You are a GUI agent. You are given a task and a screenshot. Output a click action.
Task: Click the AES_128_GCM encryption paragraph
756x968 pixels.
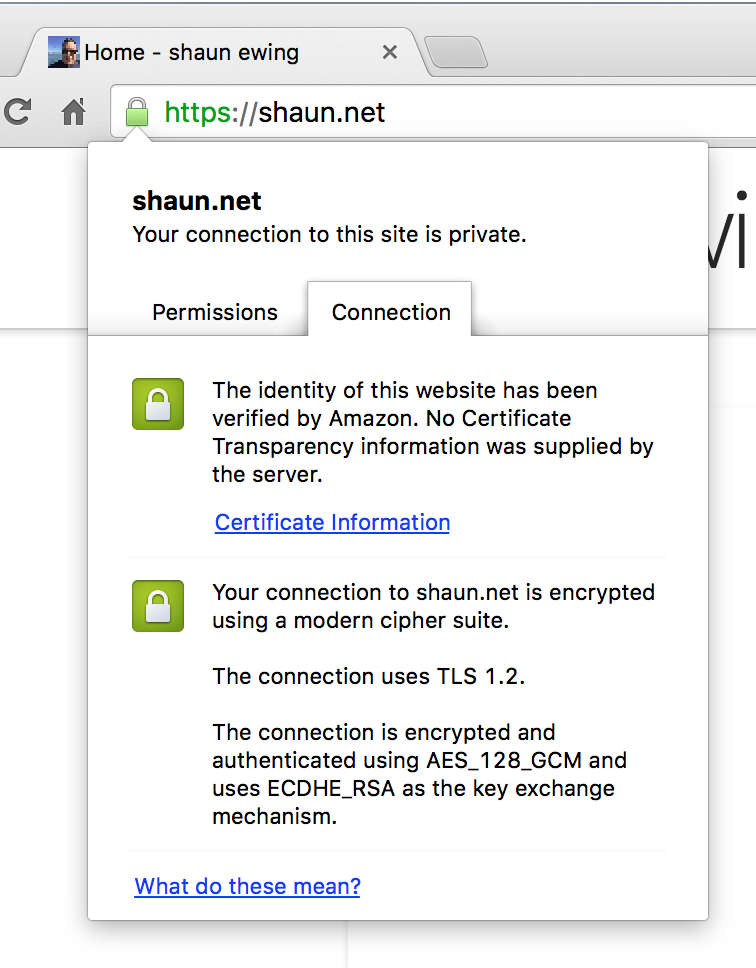tap(419, 774)
